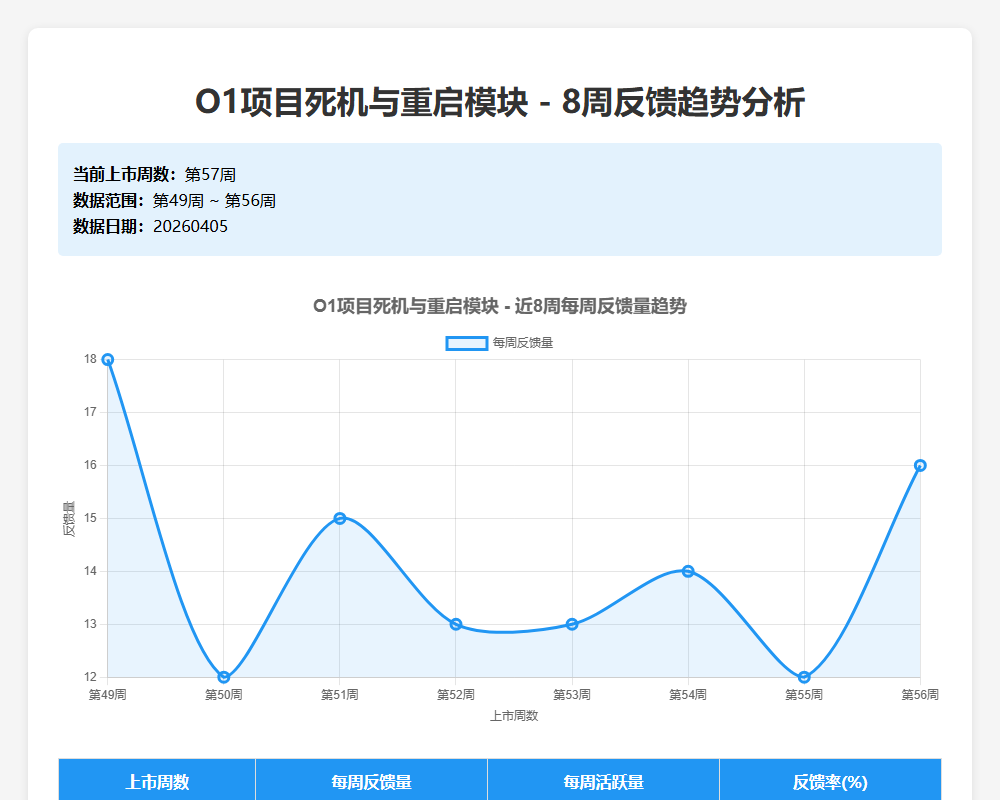This screenshot has width=1000, height=800.
Task: Click the 第53周 data point at 13
Action: [x=572, y=624]
